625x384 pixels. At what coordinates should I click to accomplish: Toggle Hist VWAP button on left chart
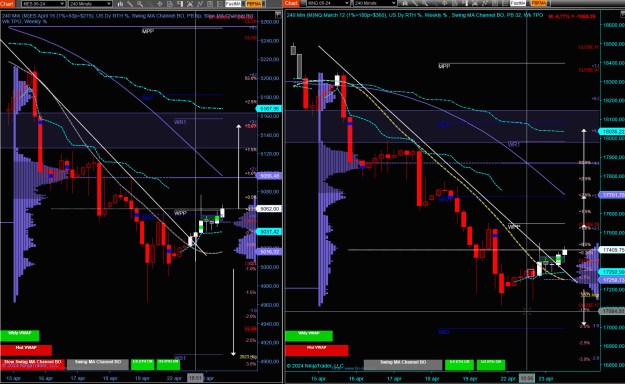click(26, 350)
